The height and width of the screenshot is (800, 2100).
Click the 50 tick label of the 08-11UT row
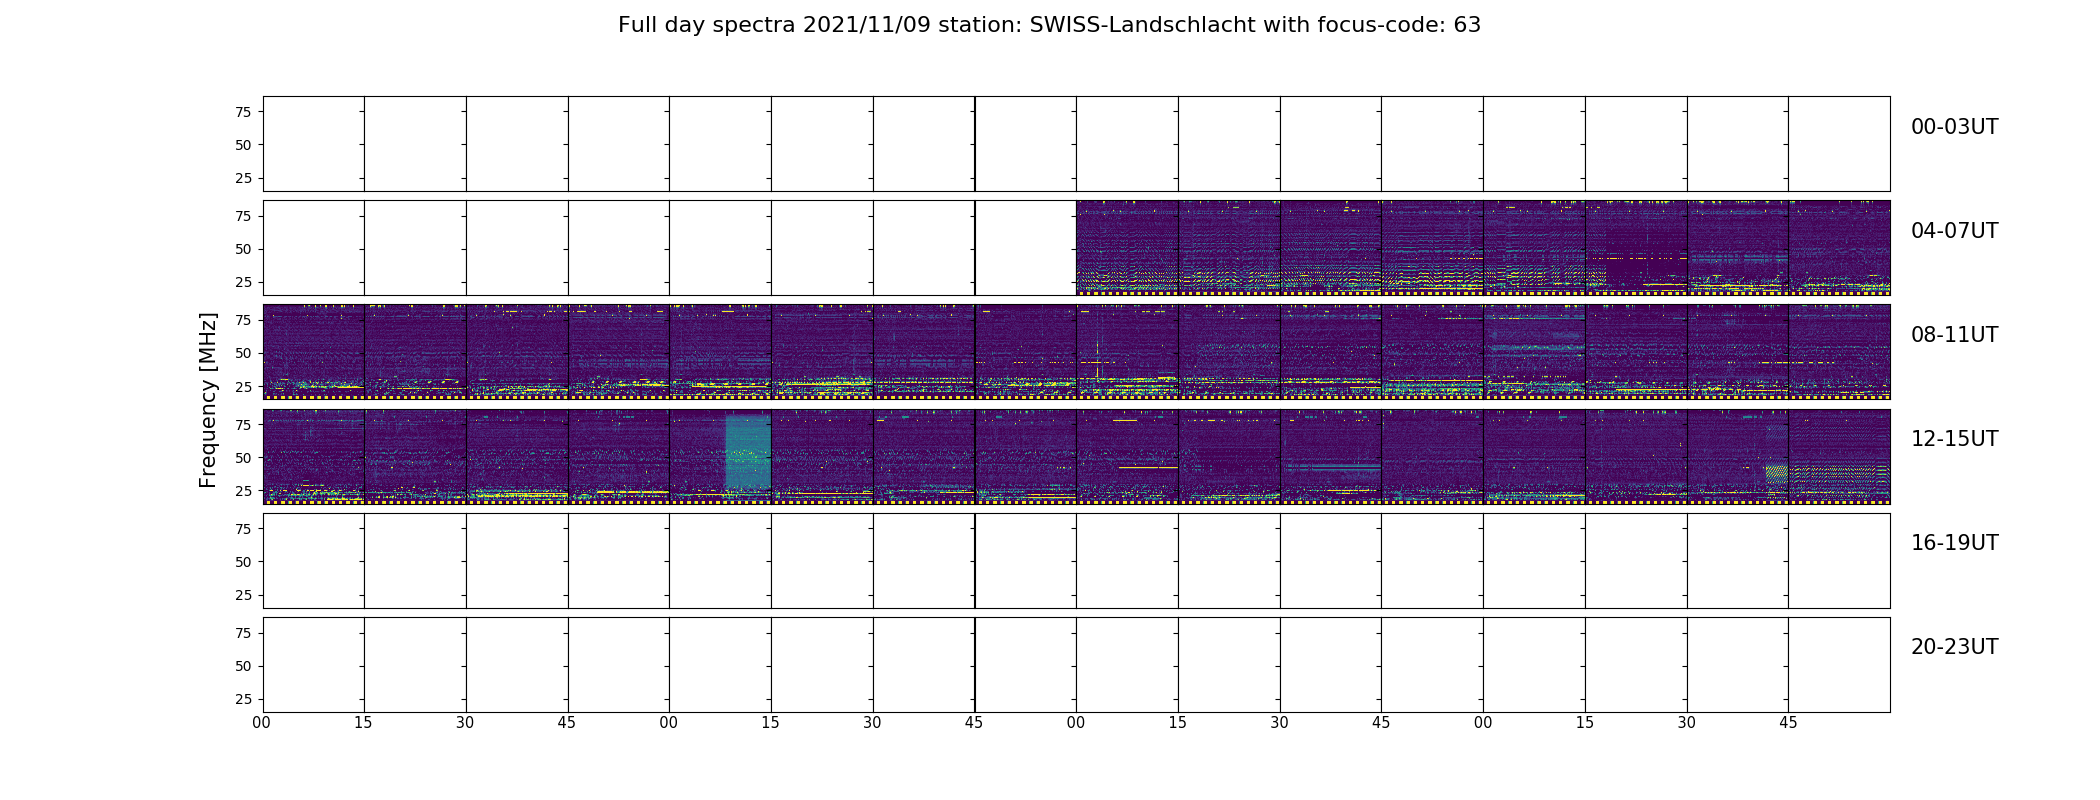[x=243, y=353]
